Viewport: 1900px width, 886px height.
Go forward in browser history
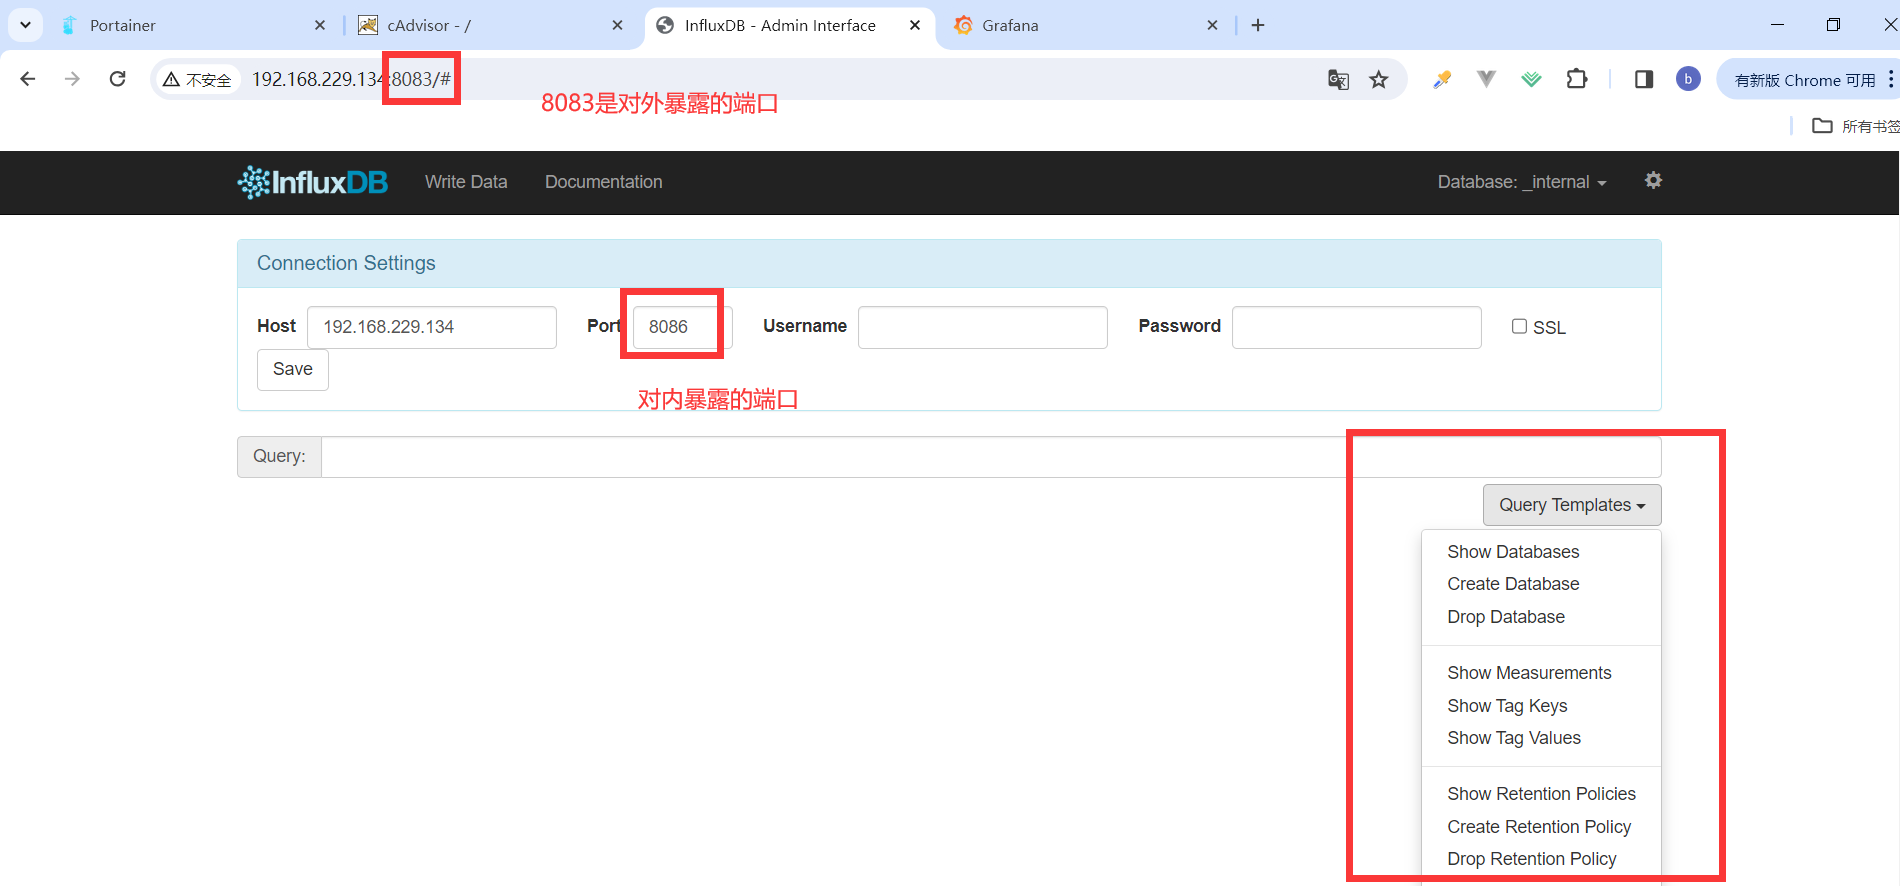pyautogui.click(x=72, y=79)
